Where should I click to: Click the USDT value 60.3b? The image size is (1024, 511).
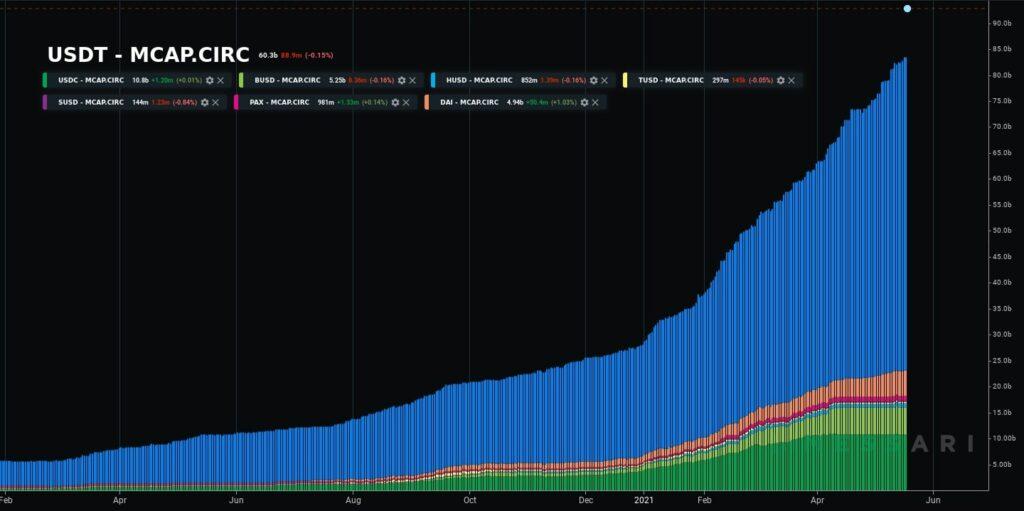[x=268, y=56]
